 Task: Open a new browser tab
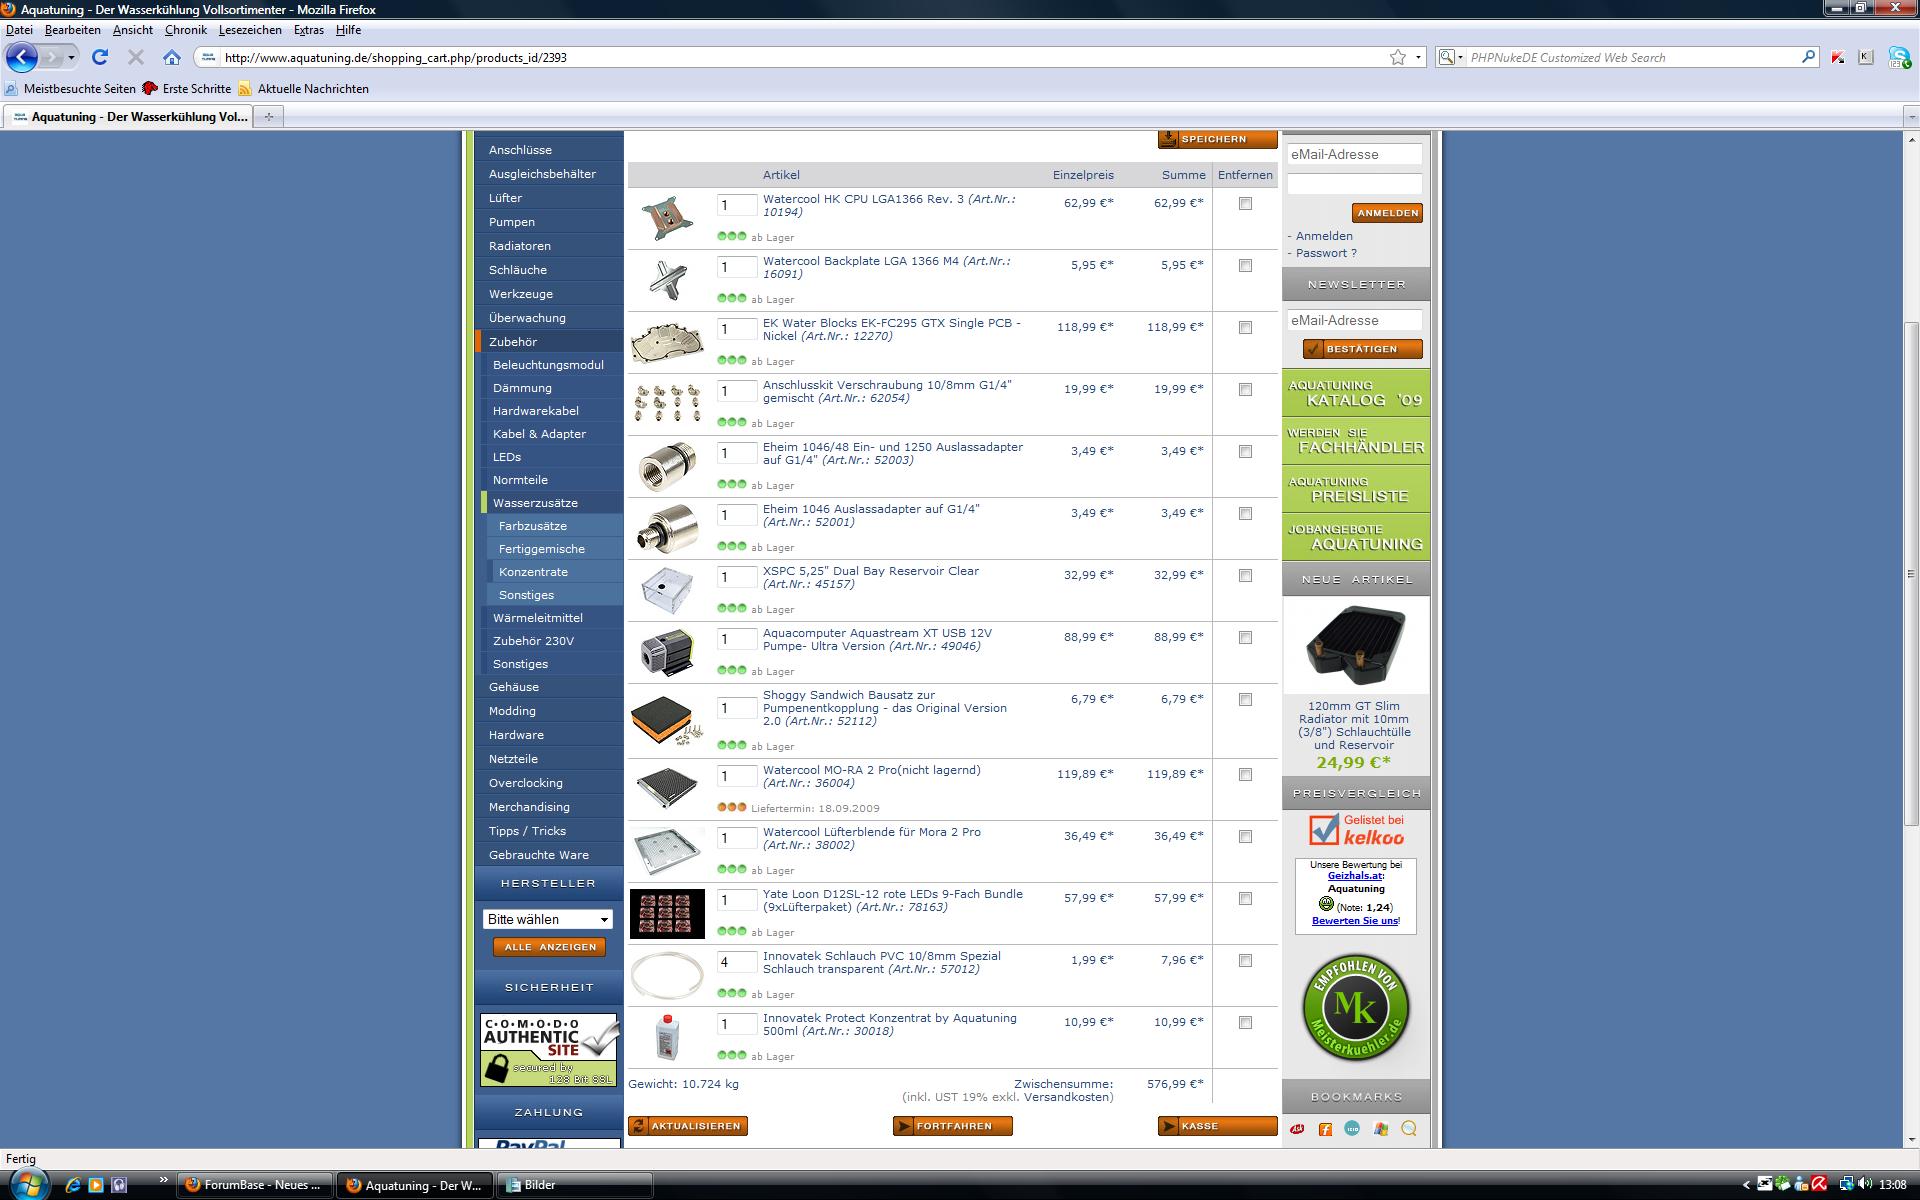(x=268, y=117)
